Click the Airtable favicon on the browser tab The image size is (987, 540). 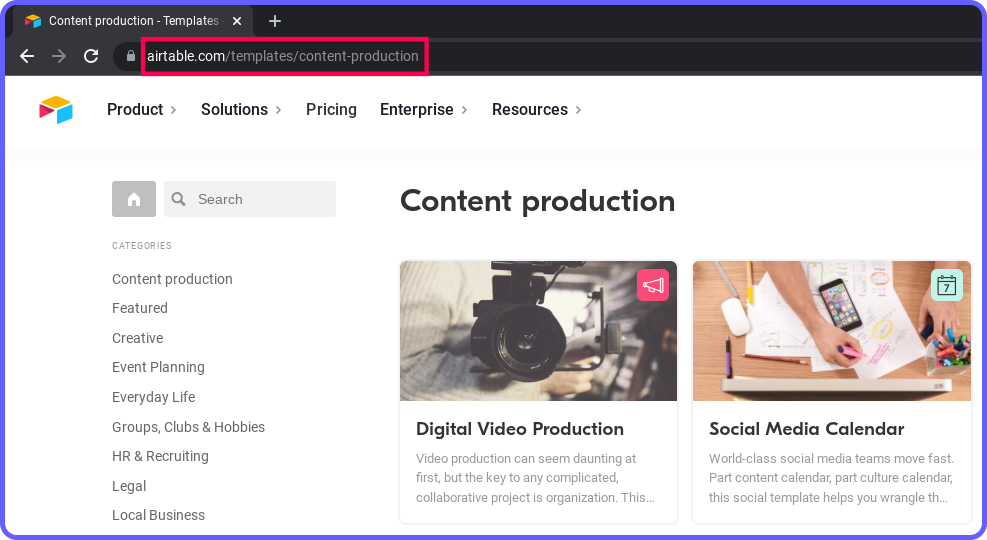[x=33, y=21]
